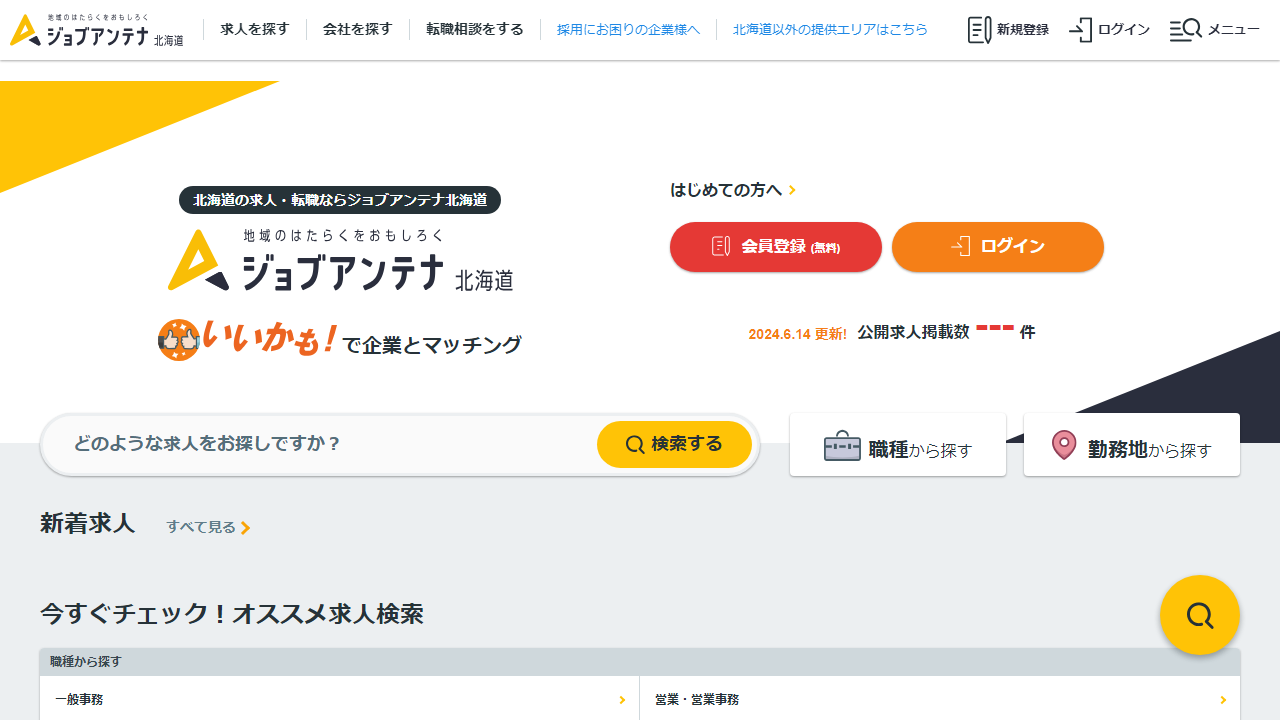This screenshot has height=720, width=1280.
Task: Click the yellow 検索する button
Action: point(674,444)
